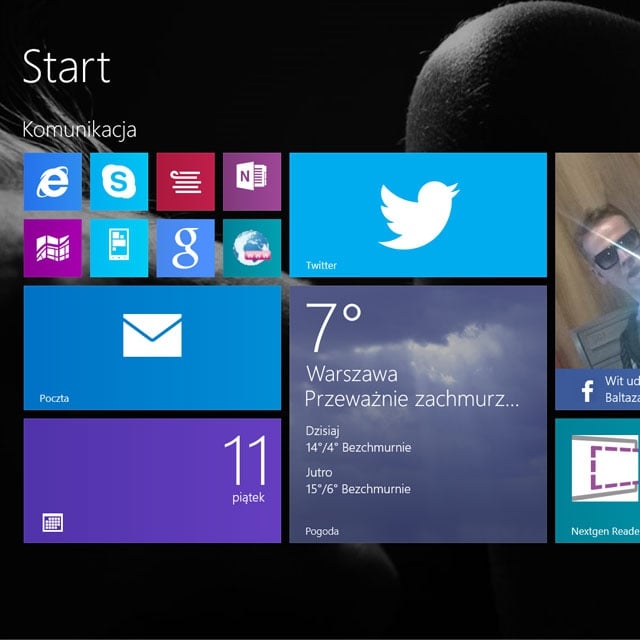Click the Start title text
640x640 pixels.
pos(66,66)
